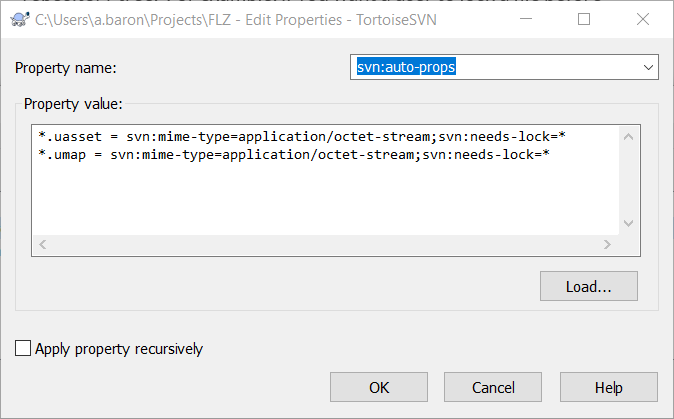
Task: Maximize the Edit Properties window
Action: click(584, 19)
